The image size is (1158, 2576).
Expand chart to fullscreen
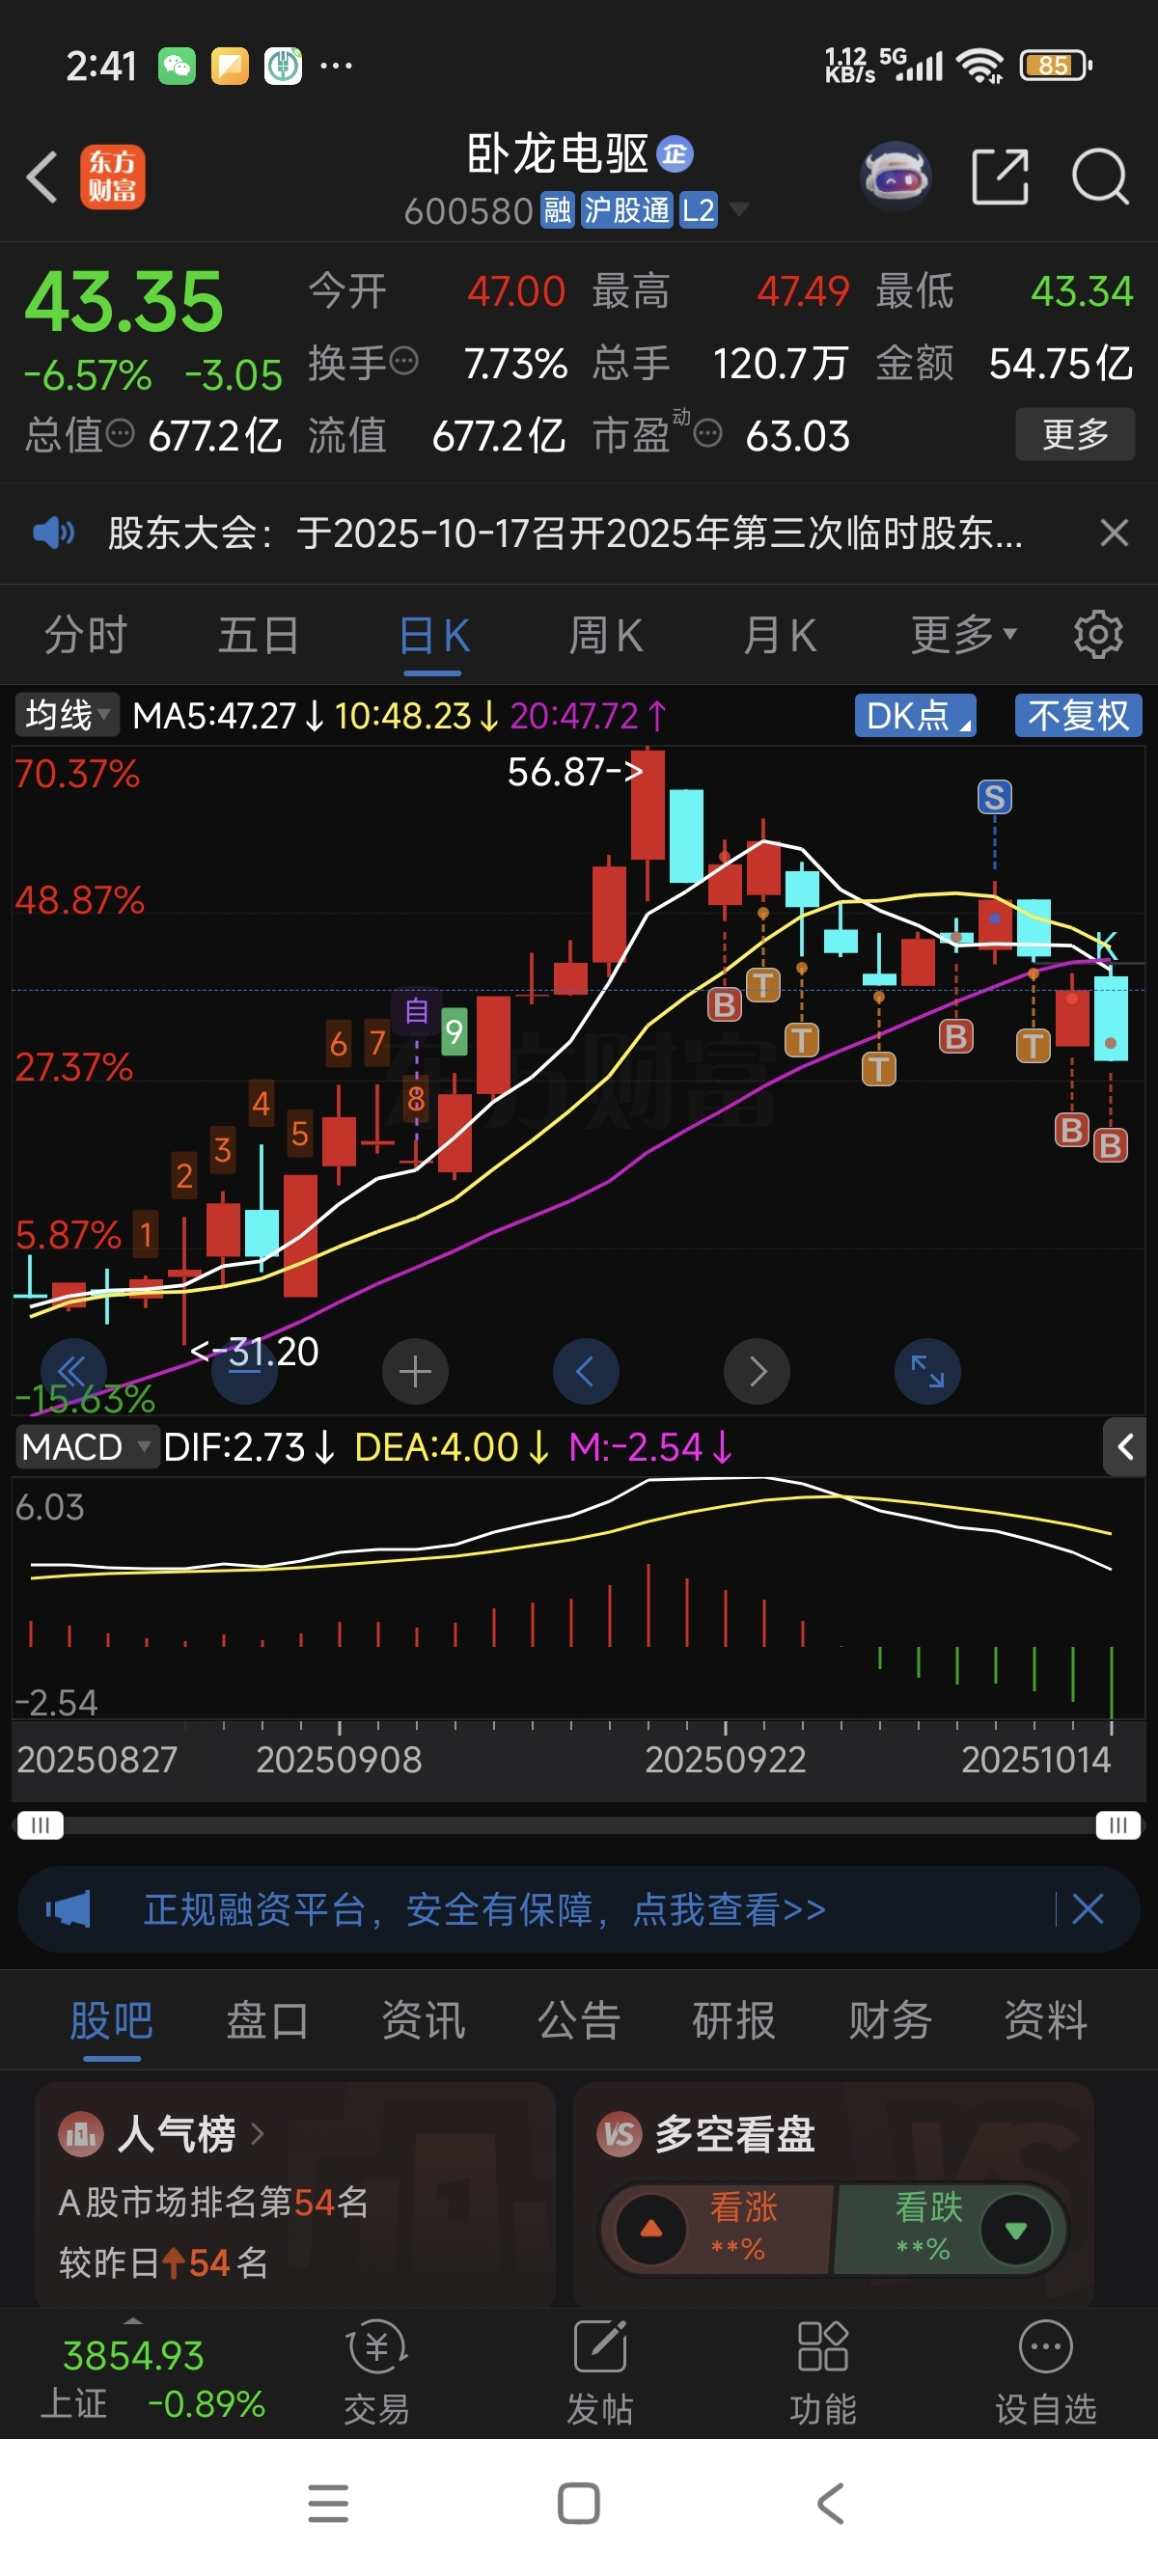coord(928,1371)
